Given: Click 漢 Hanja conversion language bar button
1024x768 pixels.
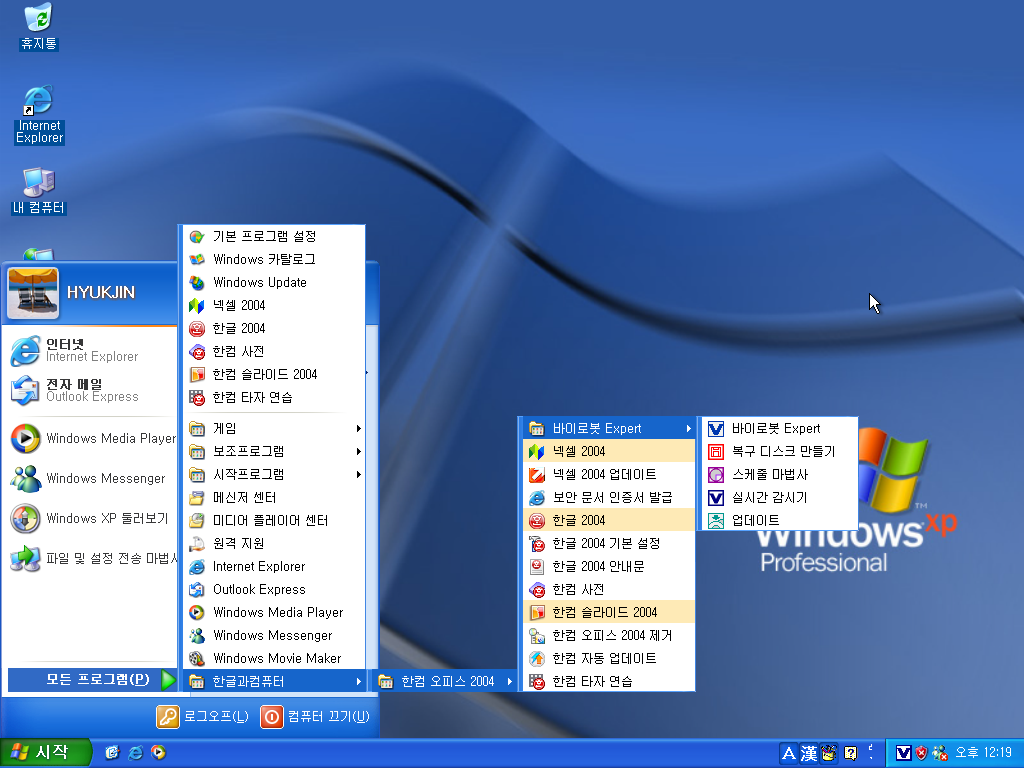Looking at the screenshot, I should (809, 754).
